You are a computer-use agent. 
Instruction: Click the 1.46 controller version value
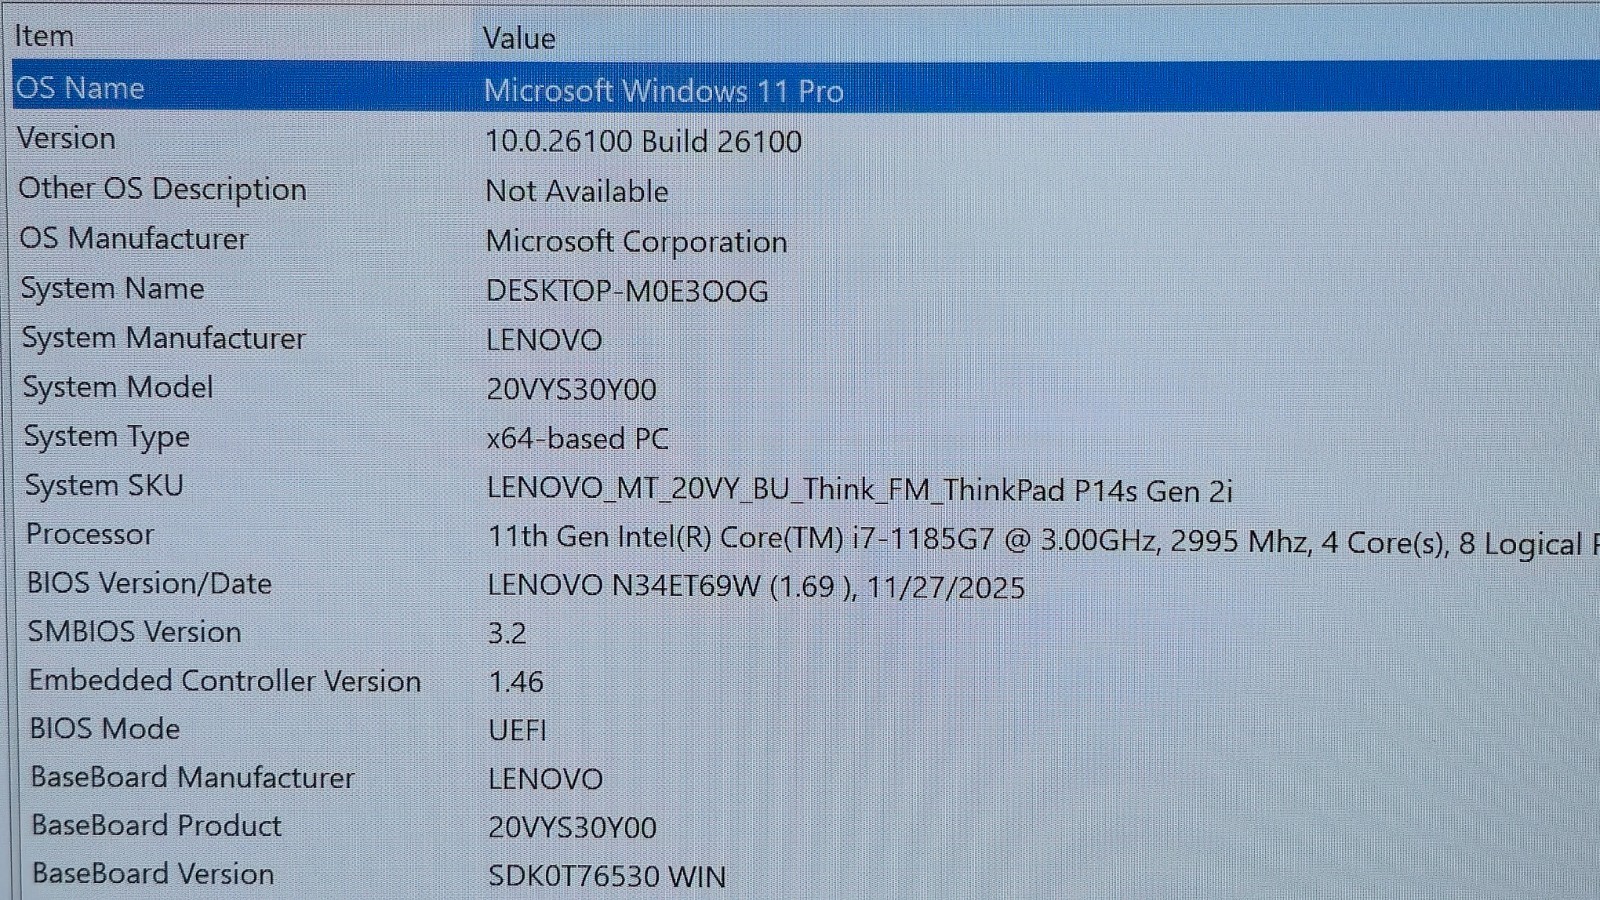coord(516,682)
